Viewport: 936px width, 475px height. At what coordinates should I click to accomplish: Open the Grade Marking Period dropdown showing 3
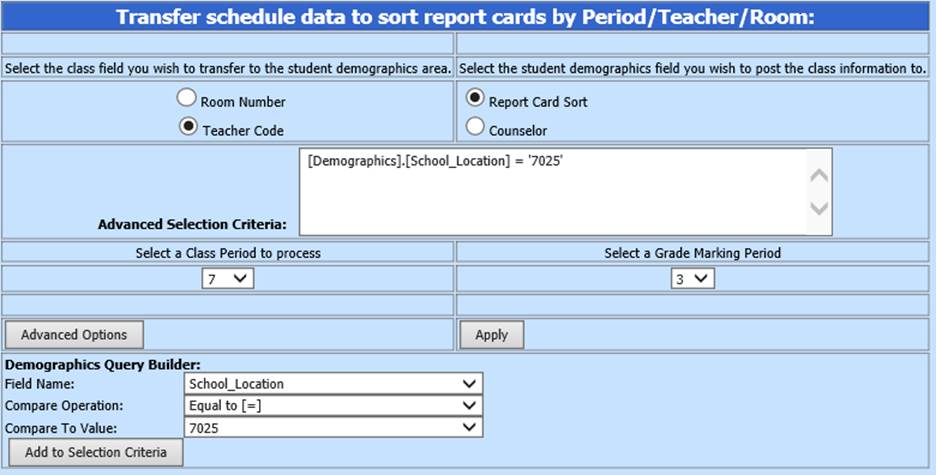point(692,279)
